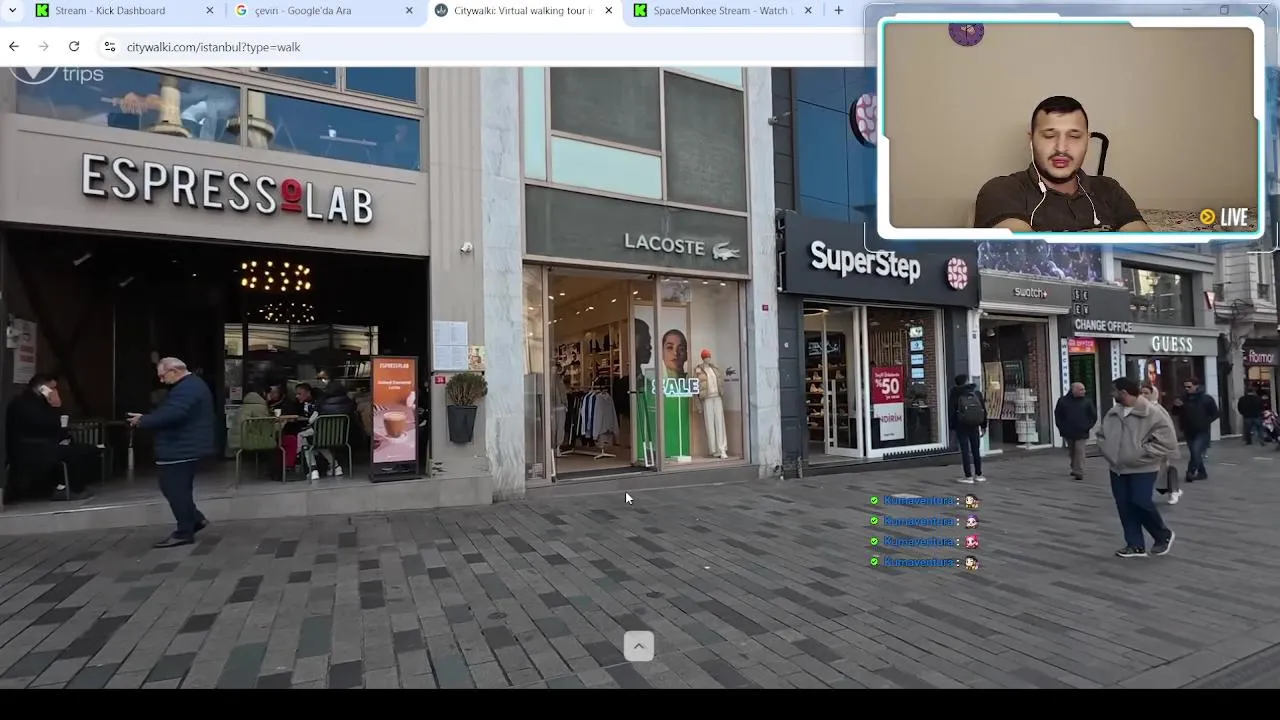The height and width of the screenshot is (720, 1280).
Task: Expand the panel with the up-chevron button
Action: pyautogui.click(x=639, y=646)
